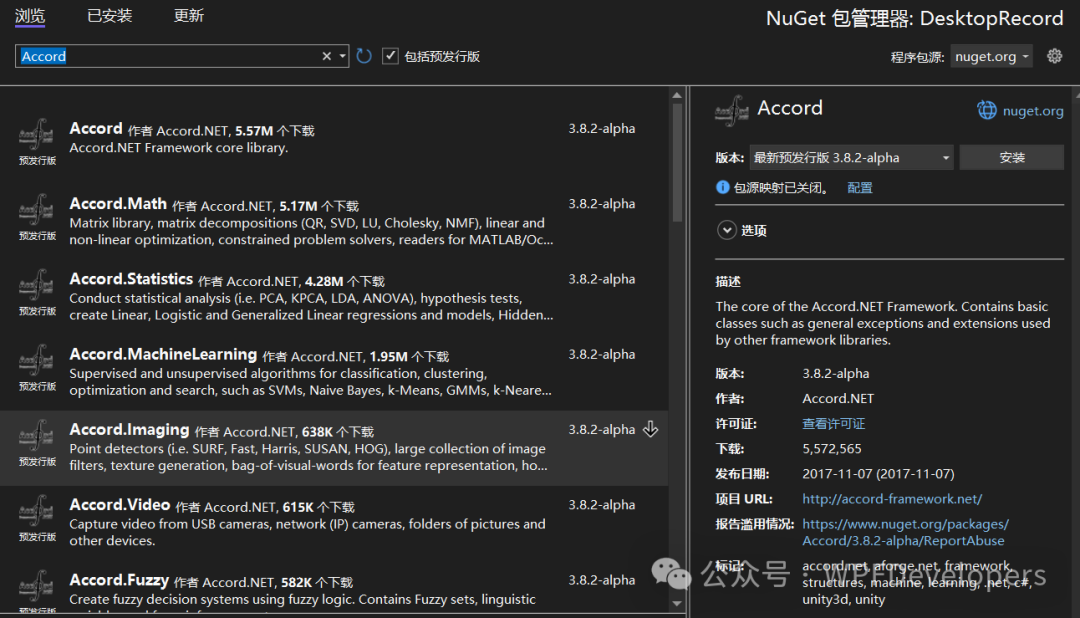Select the Accord.Video package title

tap(120, 505)
